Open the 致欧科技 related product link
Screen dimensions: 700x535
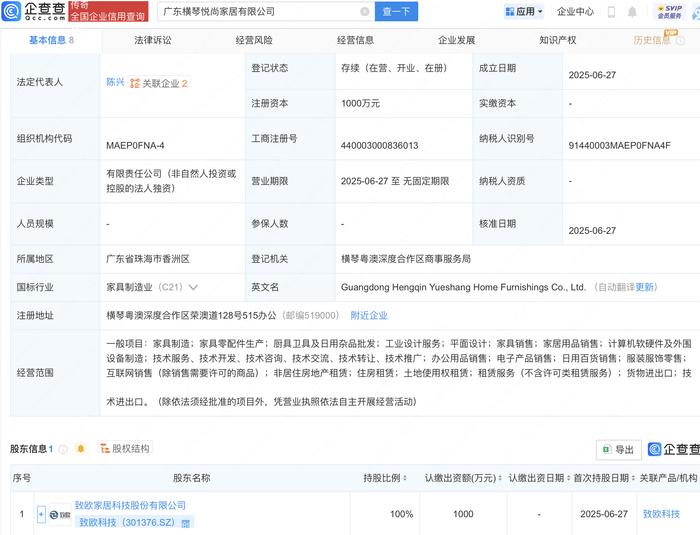(x=661, y=514)
